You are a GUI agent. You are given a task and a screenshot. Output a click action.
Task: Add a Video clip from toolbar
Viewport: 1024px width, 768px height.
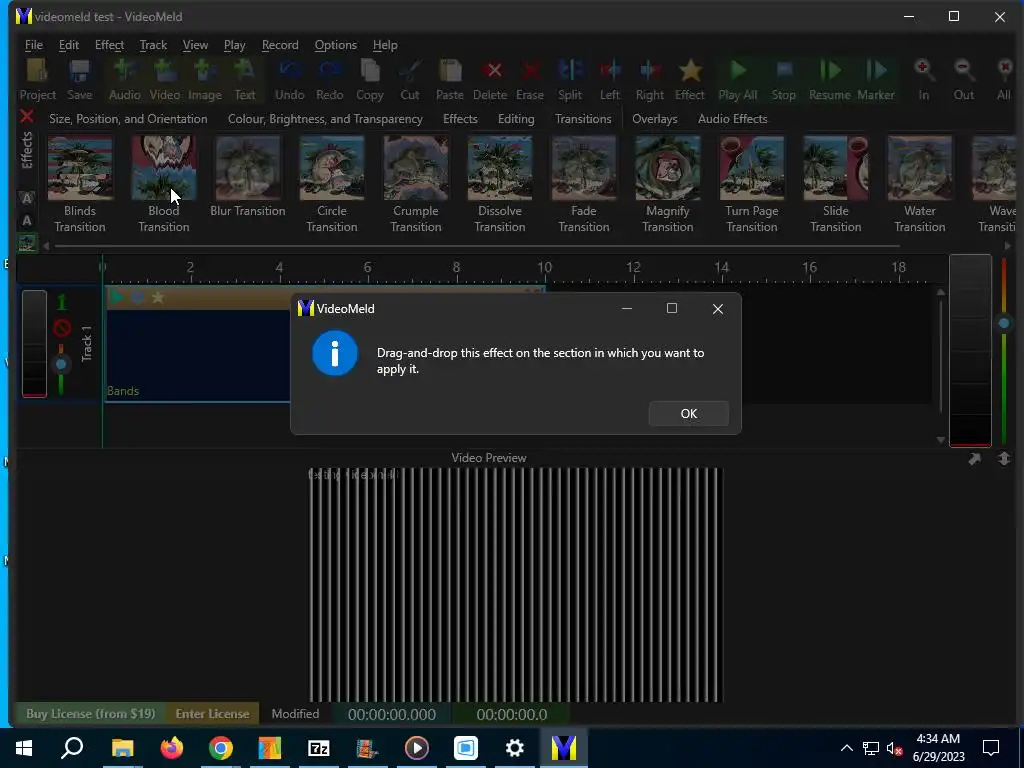(165, 80)
